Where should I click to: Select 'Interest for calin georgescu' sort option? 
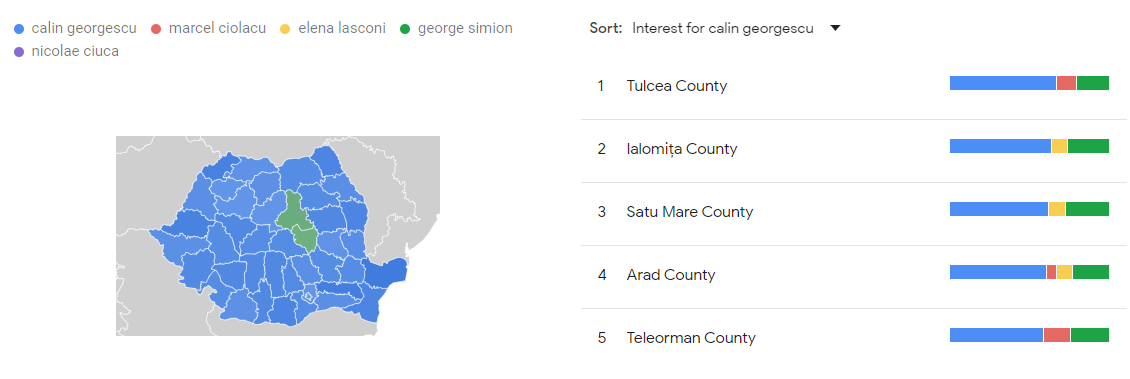pos(723,29)
